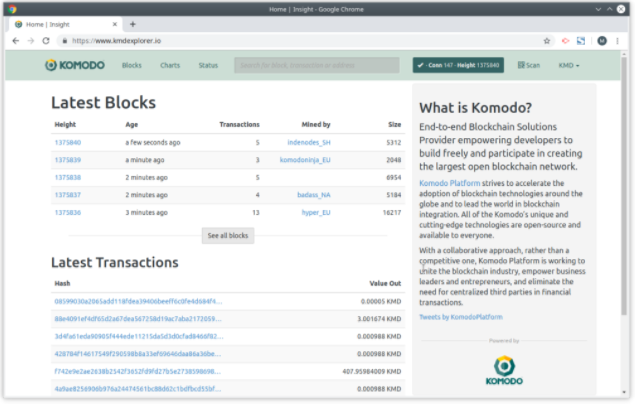Click the browser forward arrow
This screenshot has width=635, height=404.
pos(31,41)
